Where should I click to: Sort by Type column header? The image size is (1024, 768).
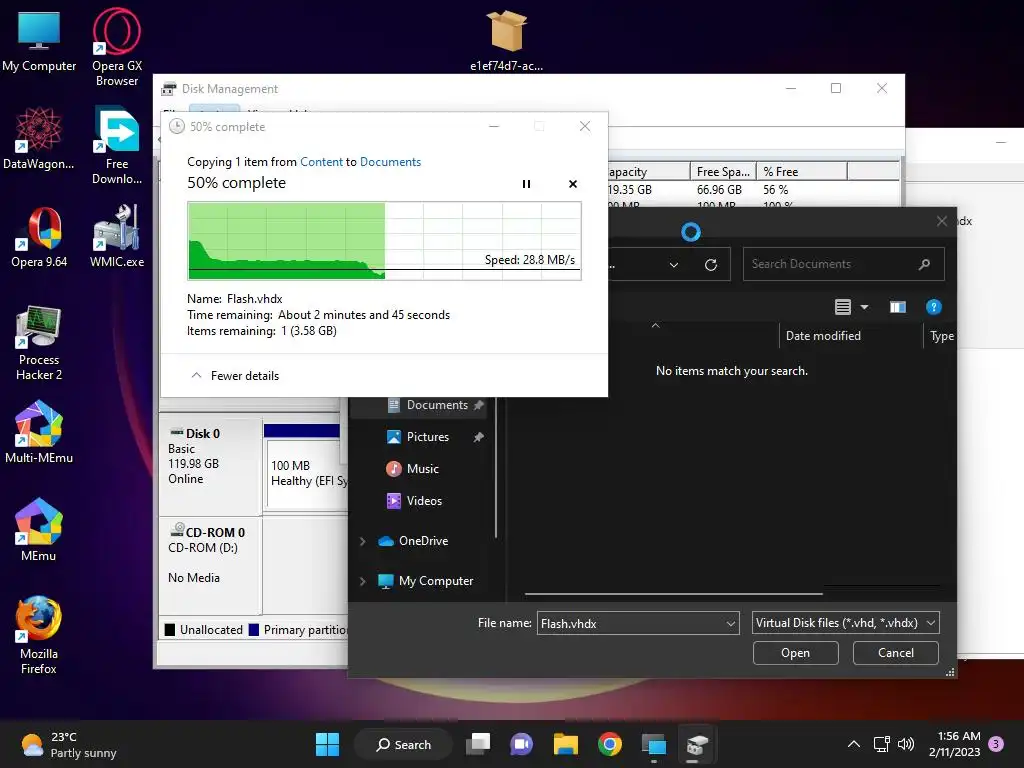[x=942, y=336]
